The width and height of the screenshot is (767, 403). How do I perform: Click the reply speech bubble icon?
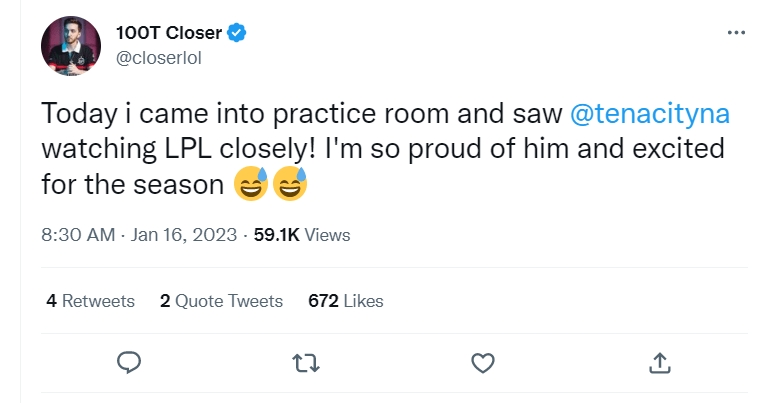(x=127, y=361)
